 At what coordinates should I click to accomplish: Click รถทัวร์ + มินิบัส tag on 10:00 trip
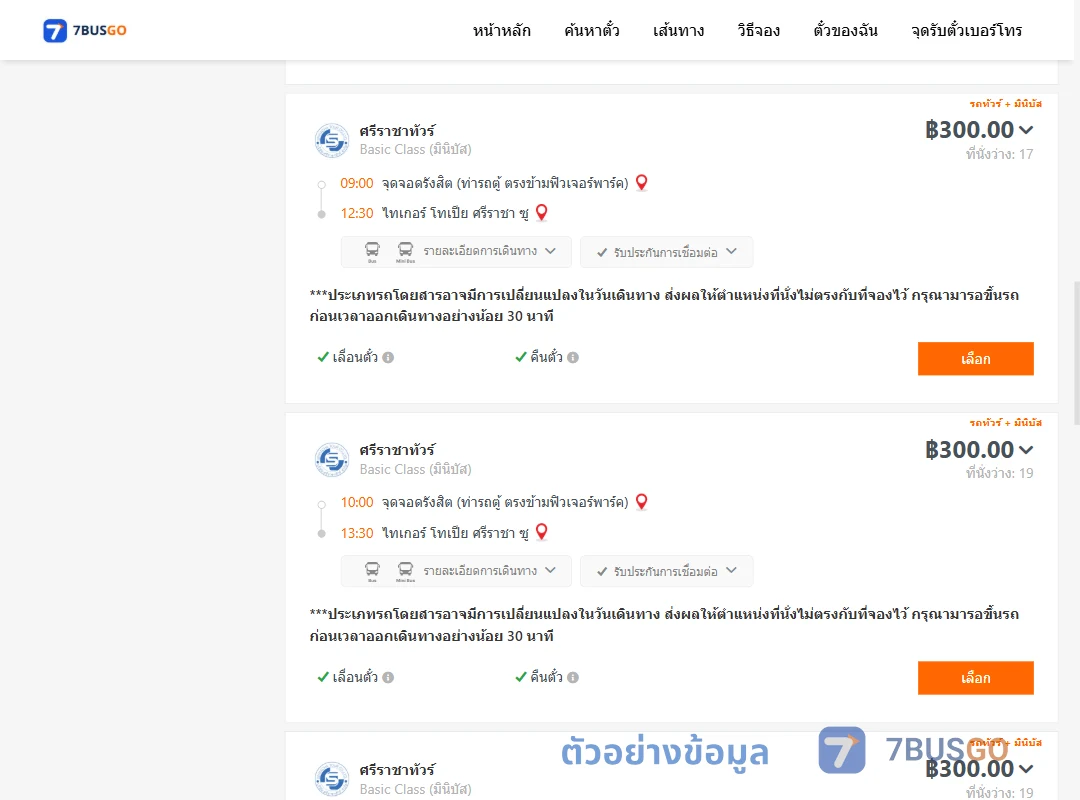(x=1006, y=423)
